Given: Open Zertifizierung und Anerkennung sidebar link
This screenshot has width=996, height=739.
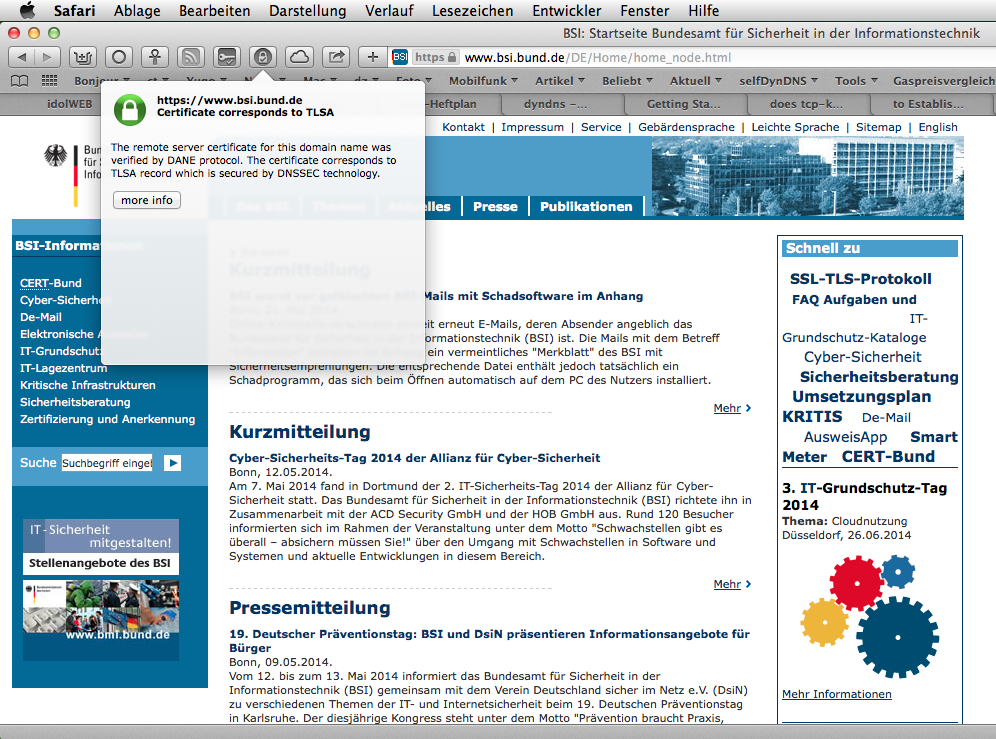Looking at the screenshot, I should click(x=107, y=419).
